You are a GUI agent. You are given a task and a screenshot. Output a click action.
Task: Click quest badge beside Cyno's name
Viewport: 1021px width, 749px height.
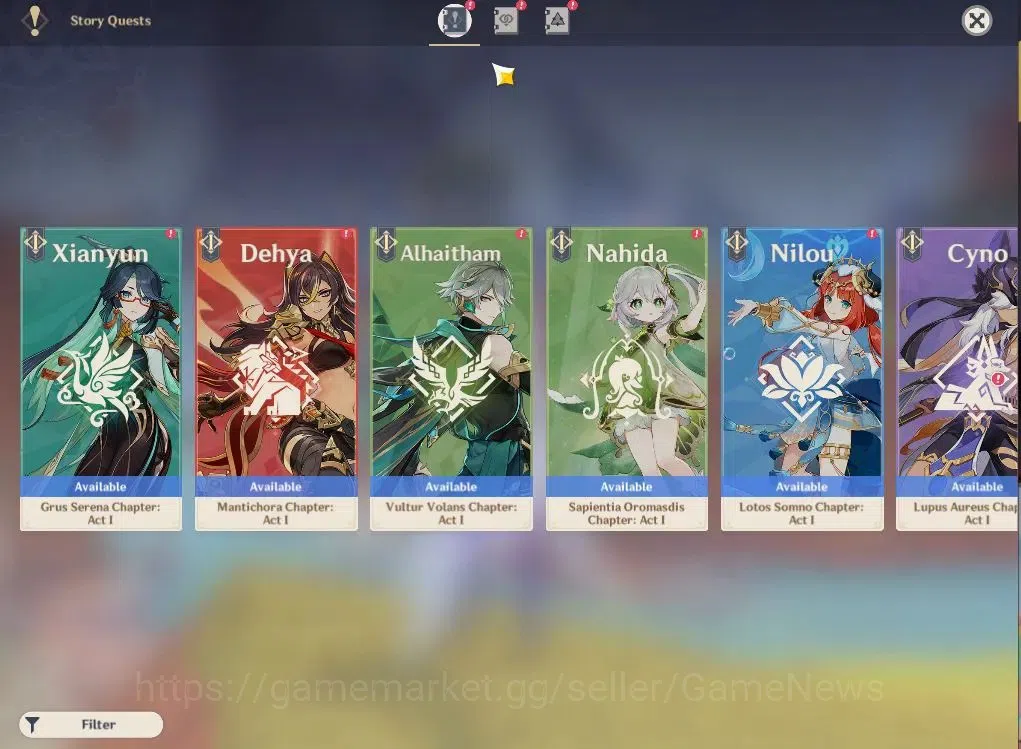tap(912, 243)
